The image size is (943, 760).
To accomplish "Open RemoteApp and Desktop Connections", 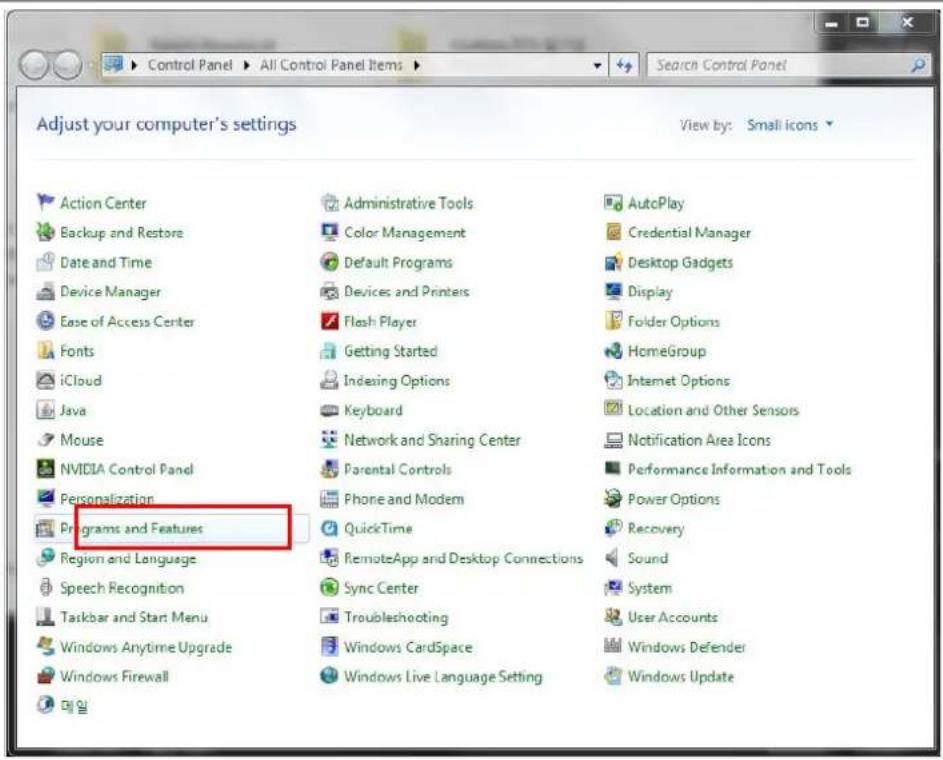I will point(463,558).
